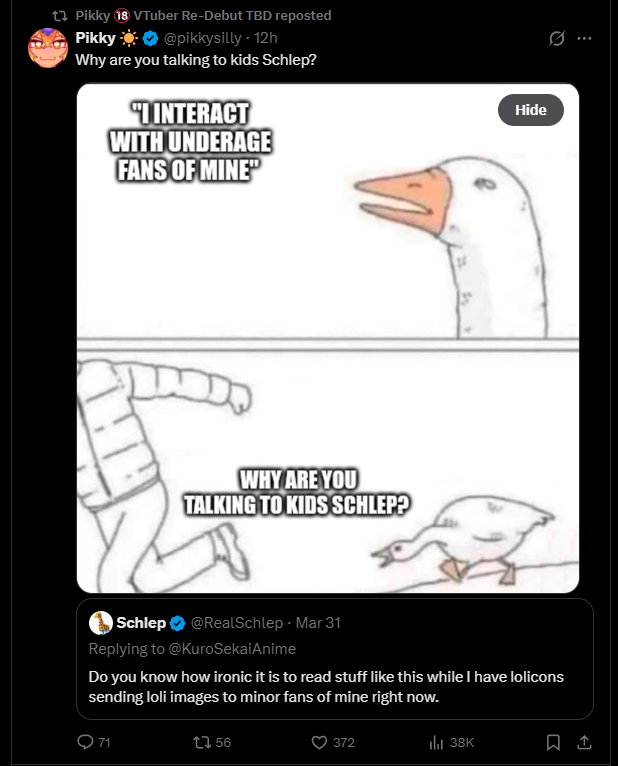Open the quoted Schlep tweet text
The width and height of the screenshot is (618, 766).
click(325, 686)
